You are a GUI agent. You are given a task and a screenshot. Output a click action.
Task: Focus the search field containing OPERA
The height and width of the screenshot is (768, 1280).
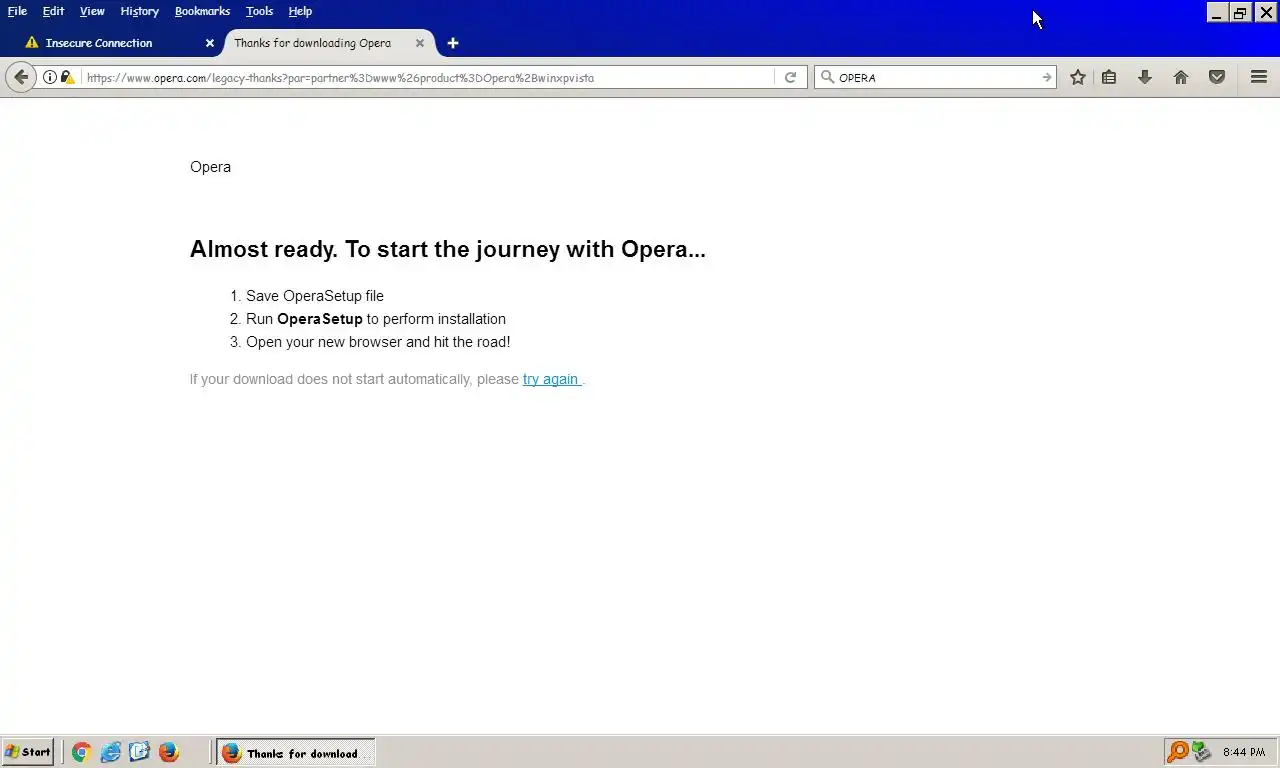point(937,77)
